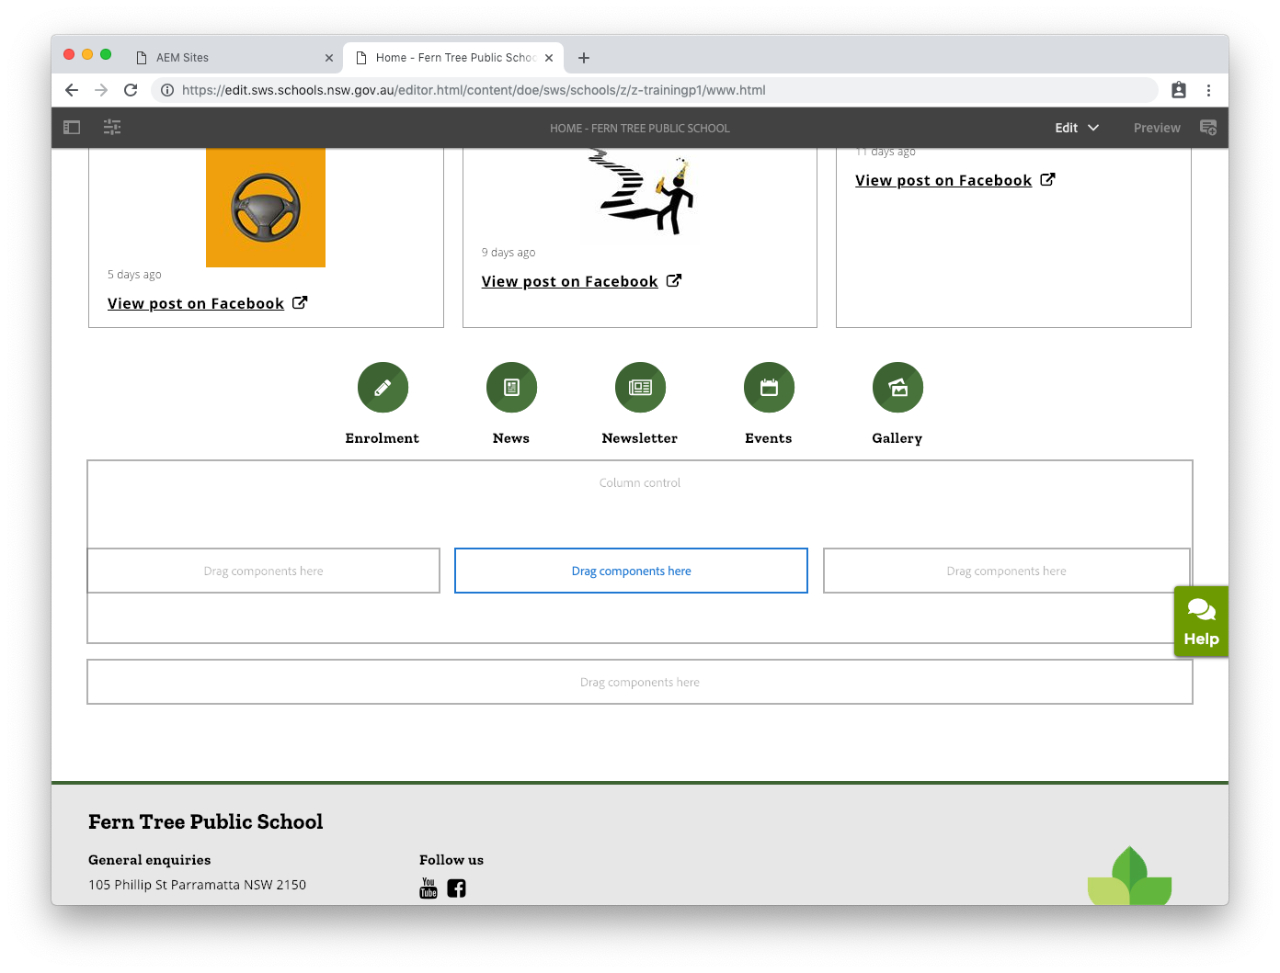Open the school's Facebook icon in footer
Viewport: 1280px width, 973px height.
[x=457, y=888]
